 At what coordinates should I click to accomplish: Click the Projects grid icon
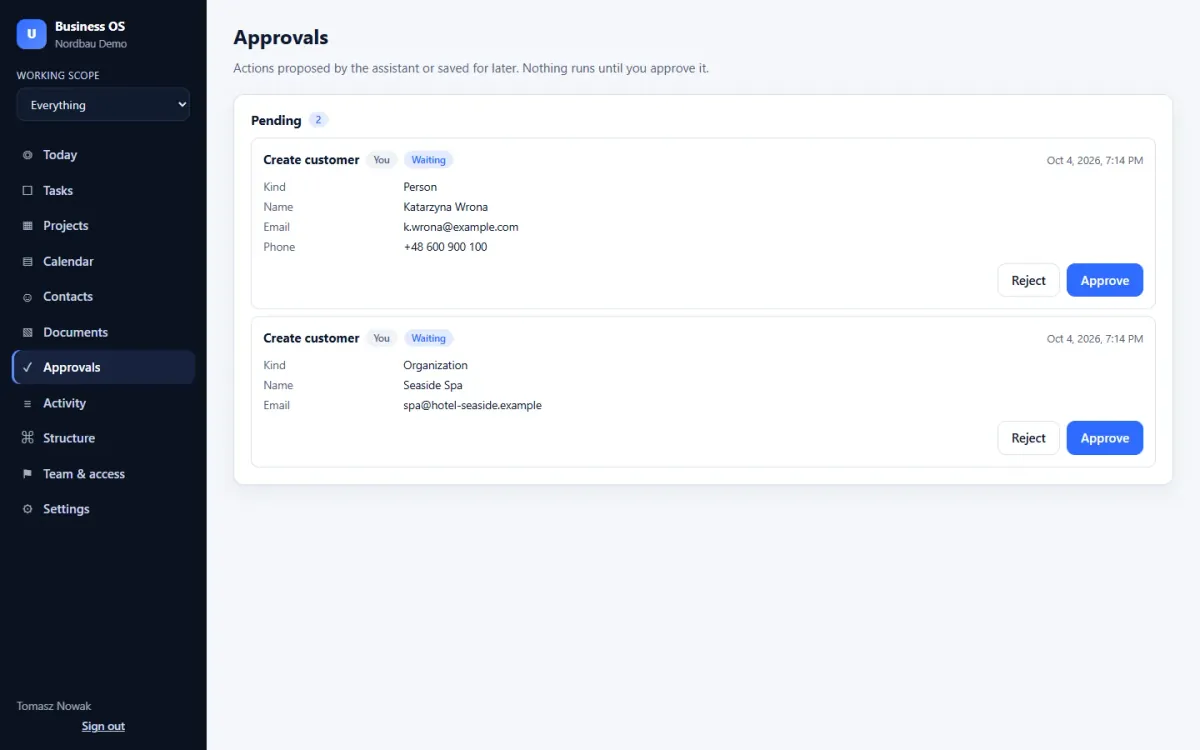[27, 226]
